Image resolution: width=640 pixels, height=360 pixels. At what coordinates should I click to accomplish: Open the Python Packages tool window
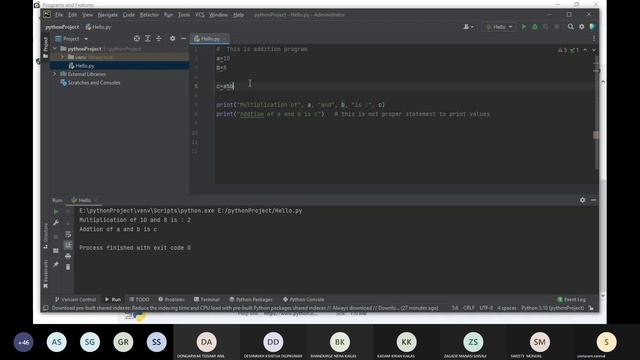(251, 300)
